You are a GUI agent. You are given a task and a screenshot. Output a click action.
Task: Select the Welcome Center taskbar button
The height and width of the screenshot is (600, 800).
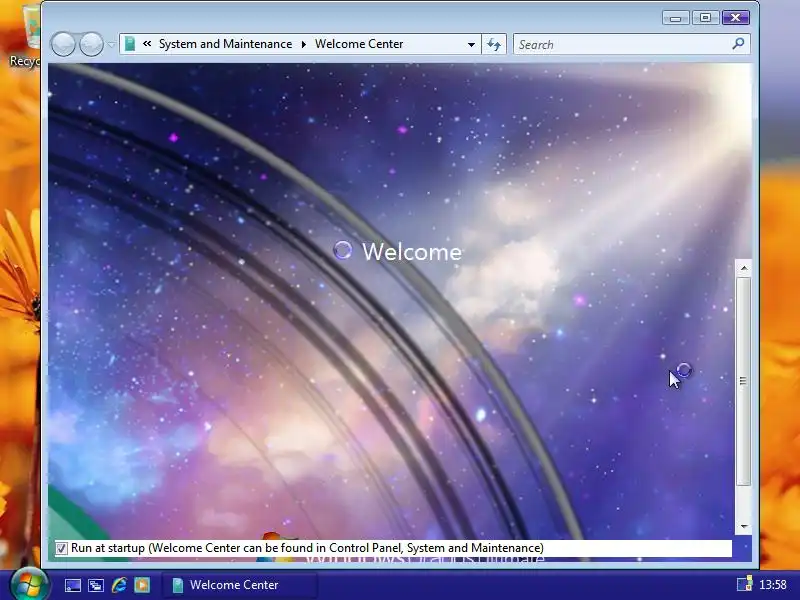[x=239, y=585]
